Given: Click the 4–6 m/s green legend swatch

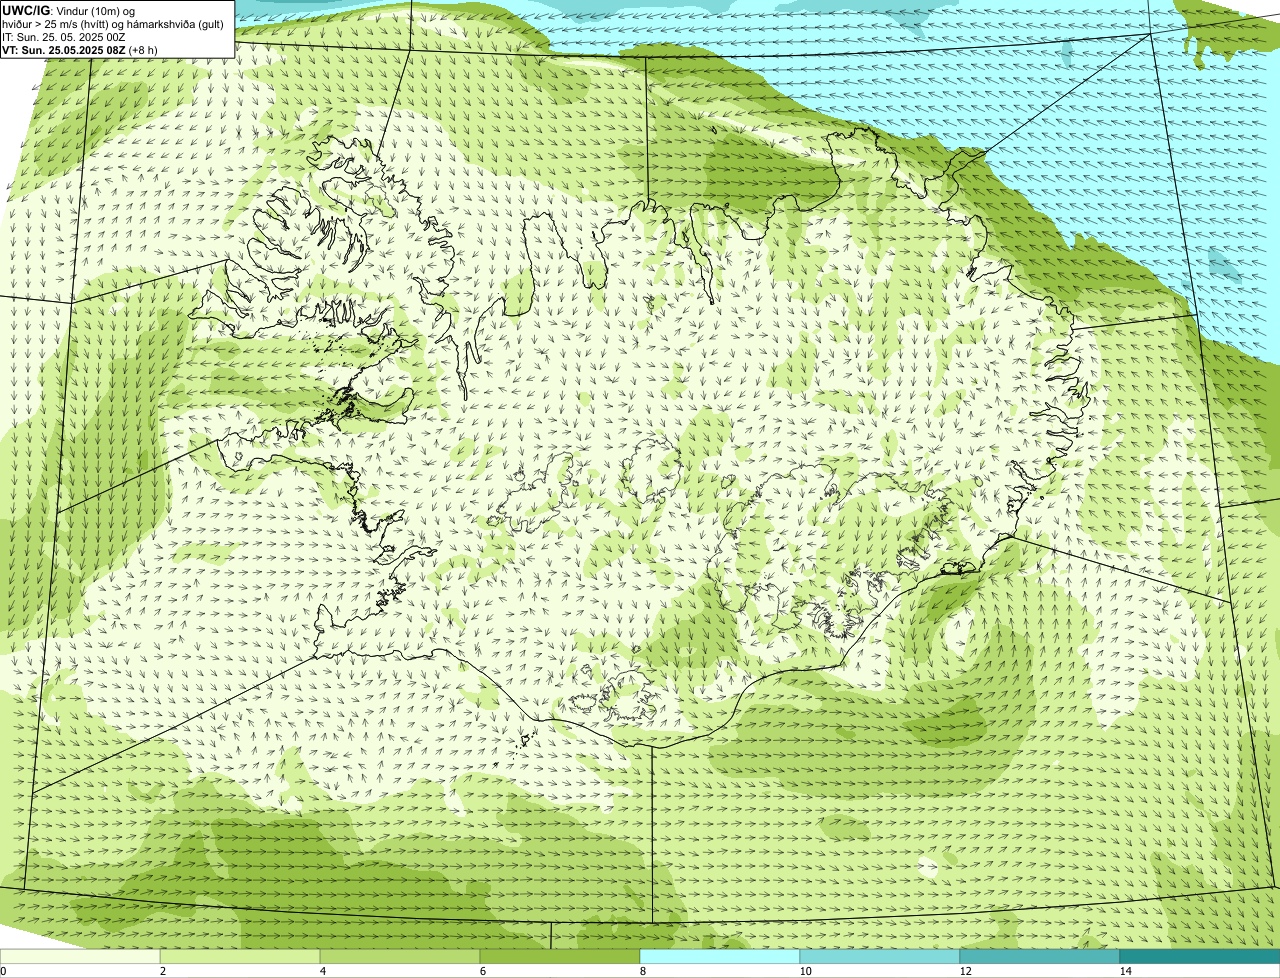Looking at the screenshot, I should tap(400, 957).
